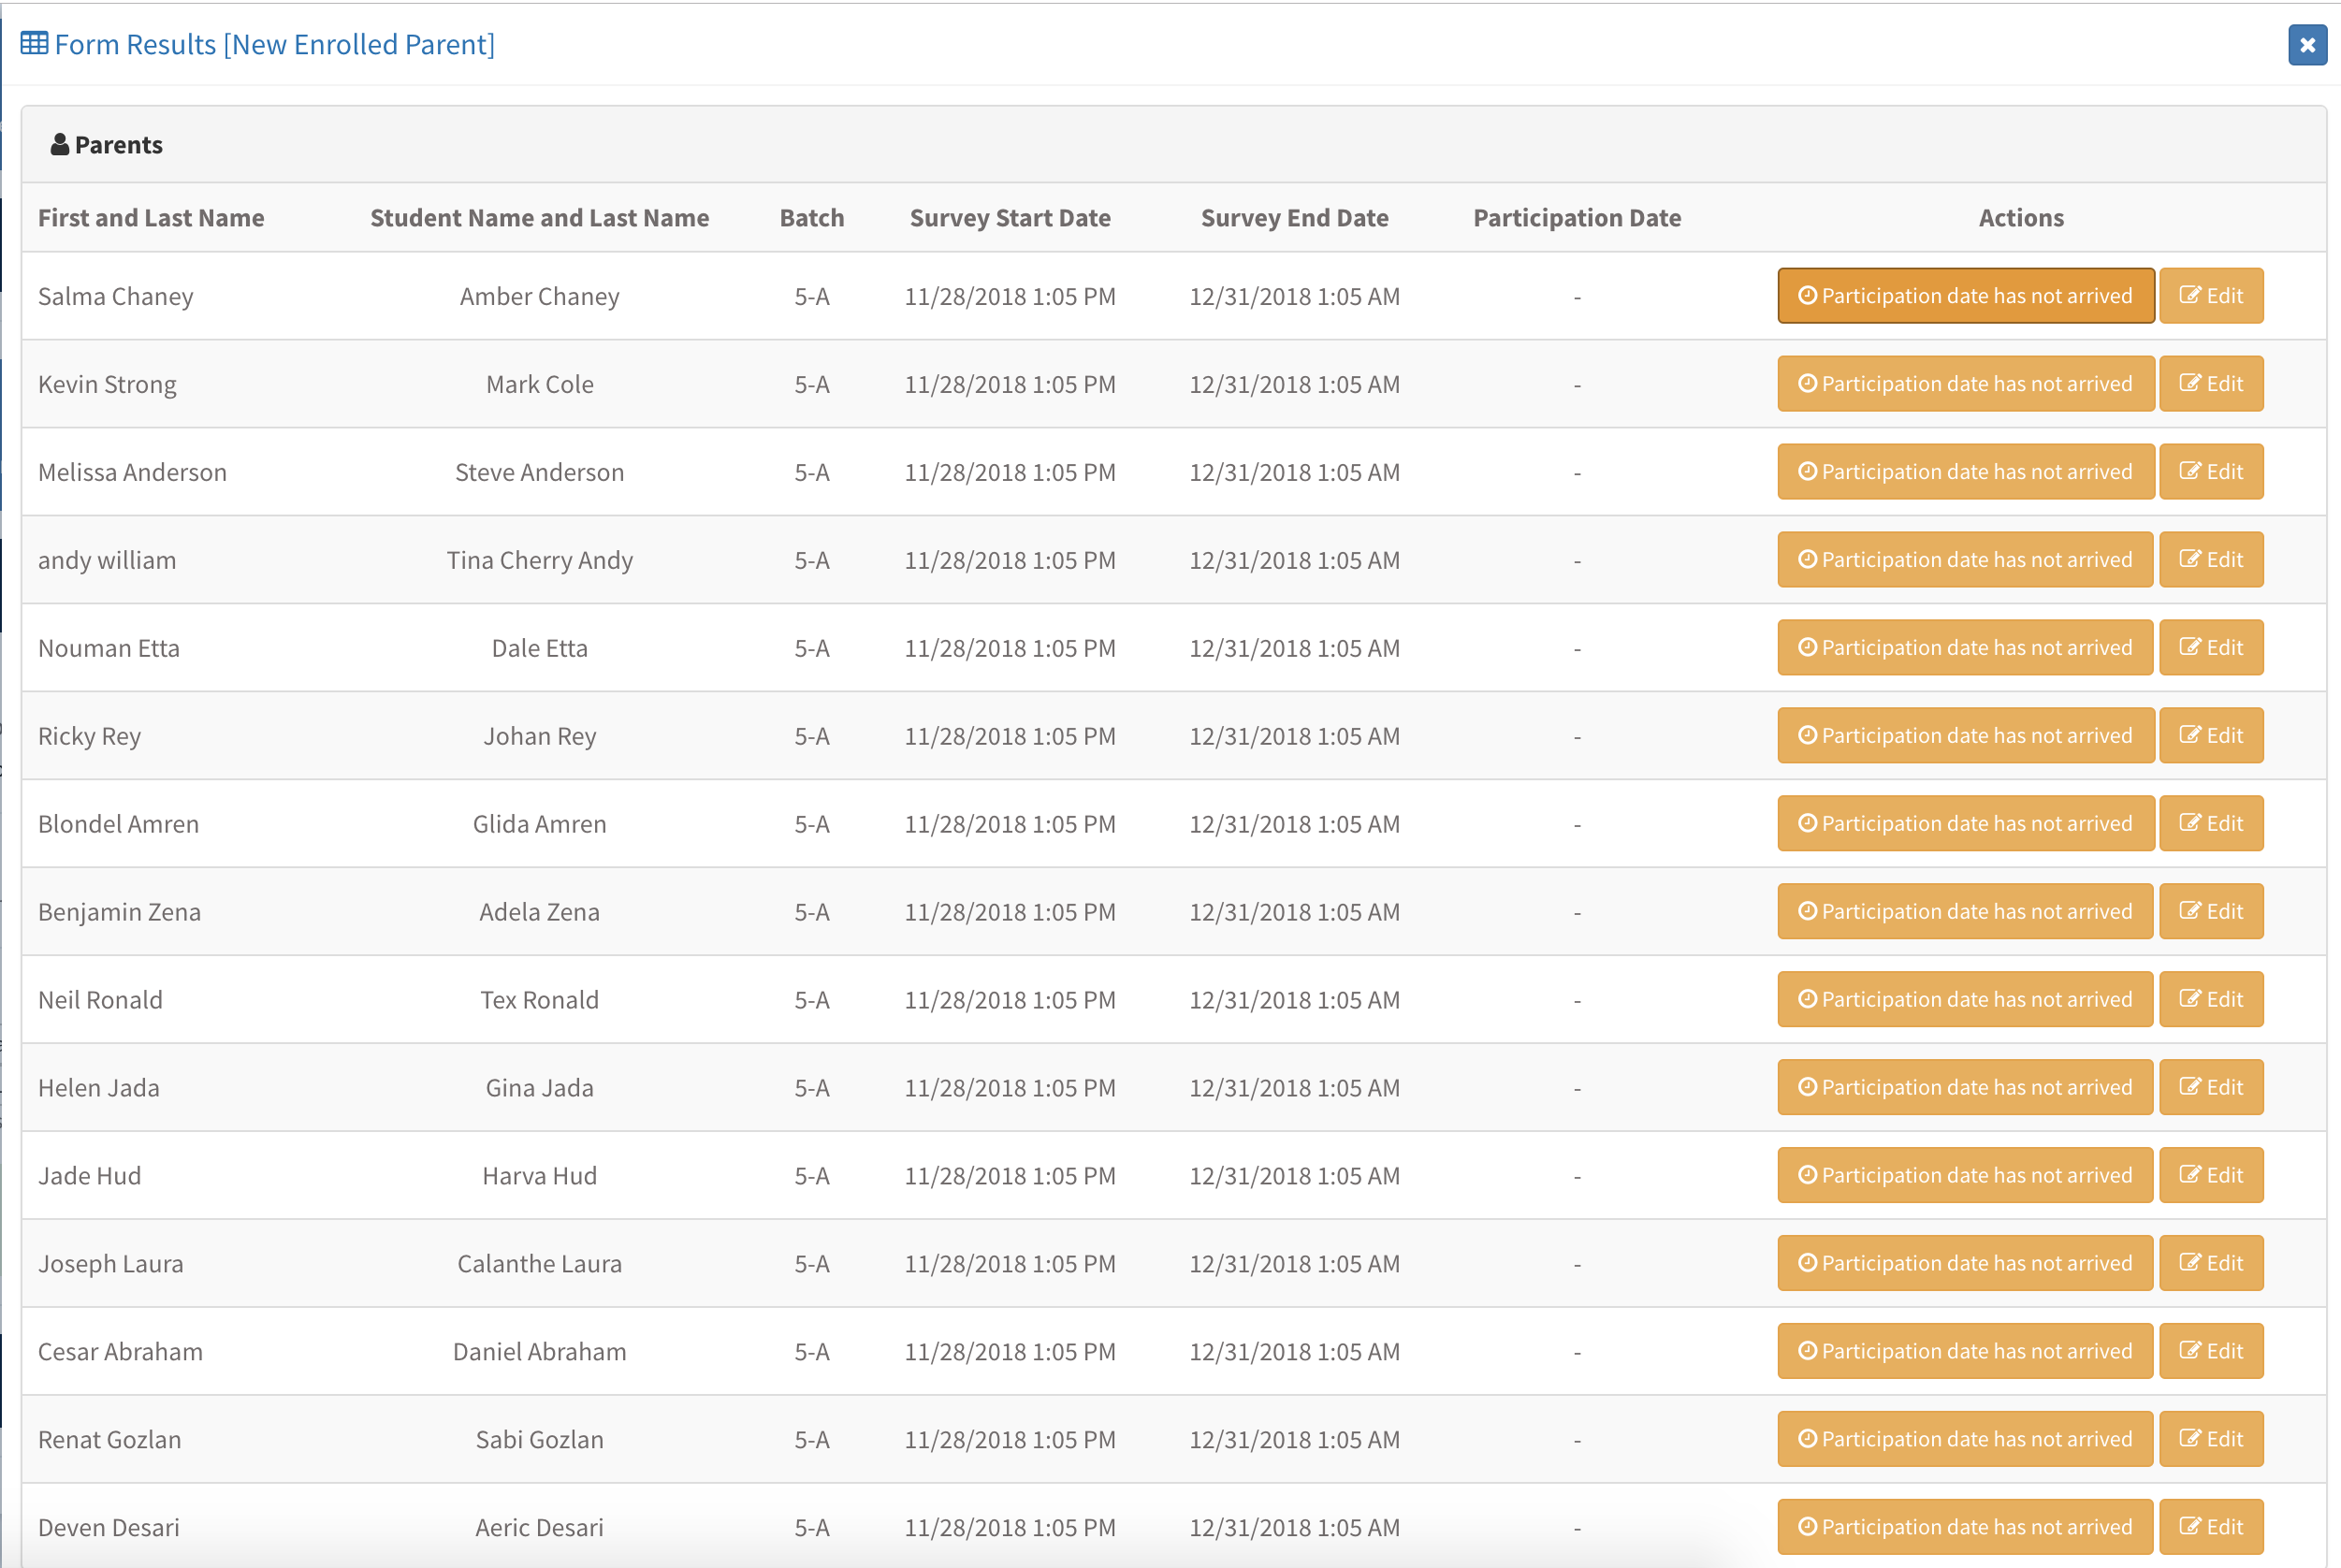The image size is (2341, 1568).
Task: Select student name Steve Anderson
Action: [x=540, y=472]
